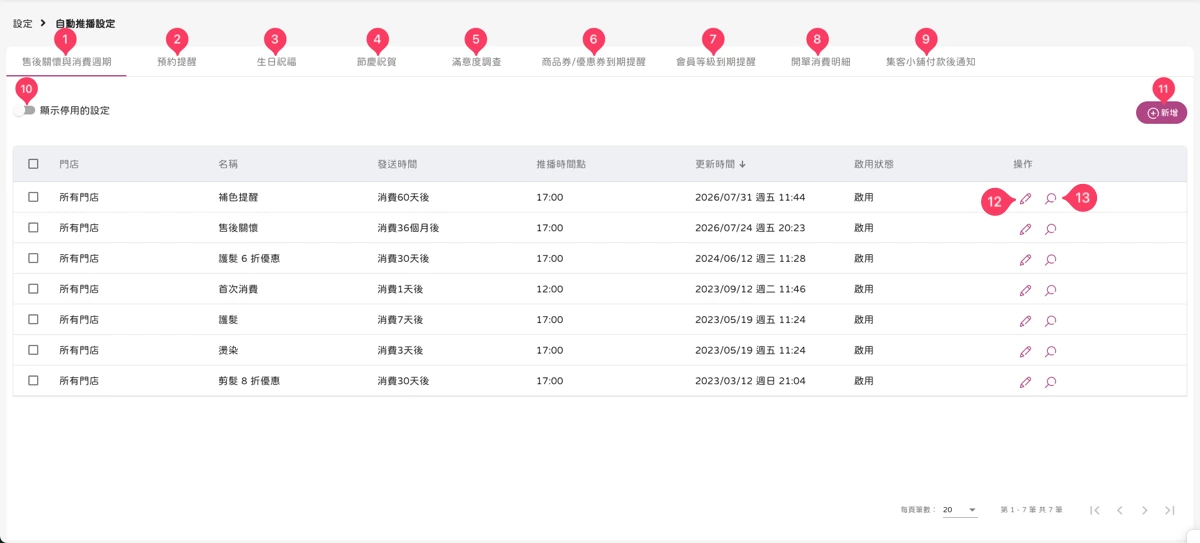This screenshot has width=1200, height=543.
Task: Click the 名稱 column header
Action: click(228, 164)
